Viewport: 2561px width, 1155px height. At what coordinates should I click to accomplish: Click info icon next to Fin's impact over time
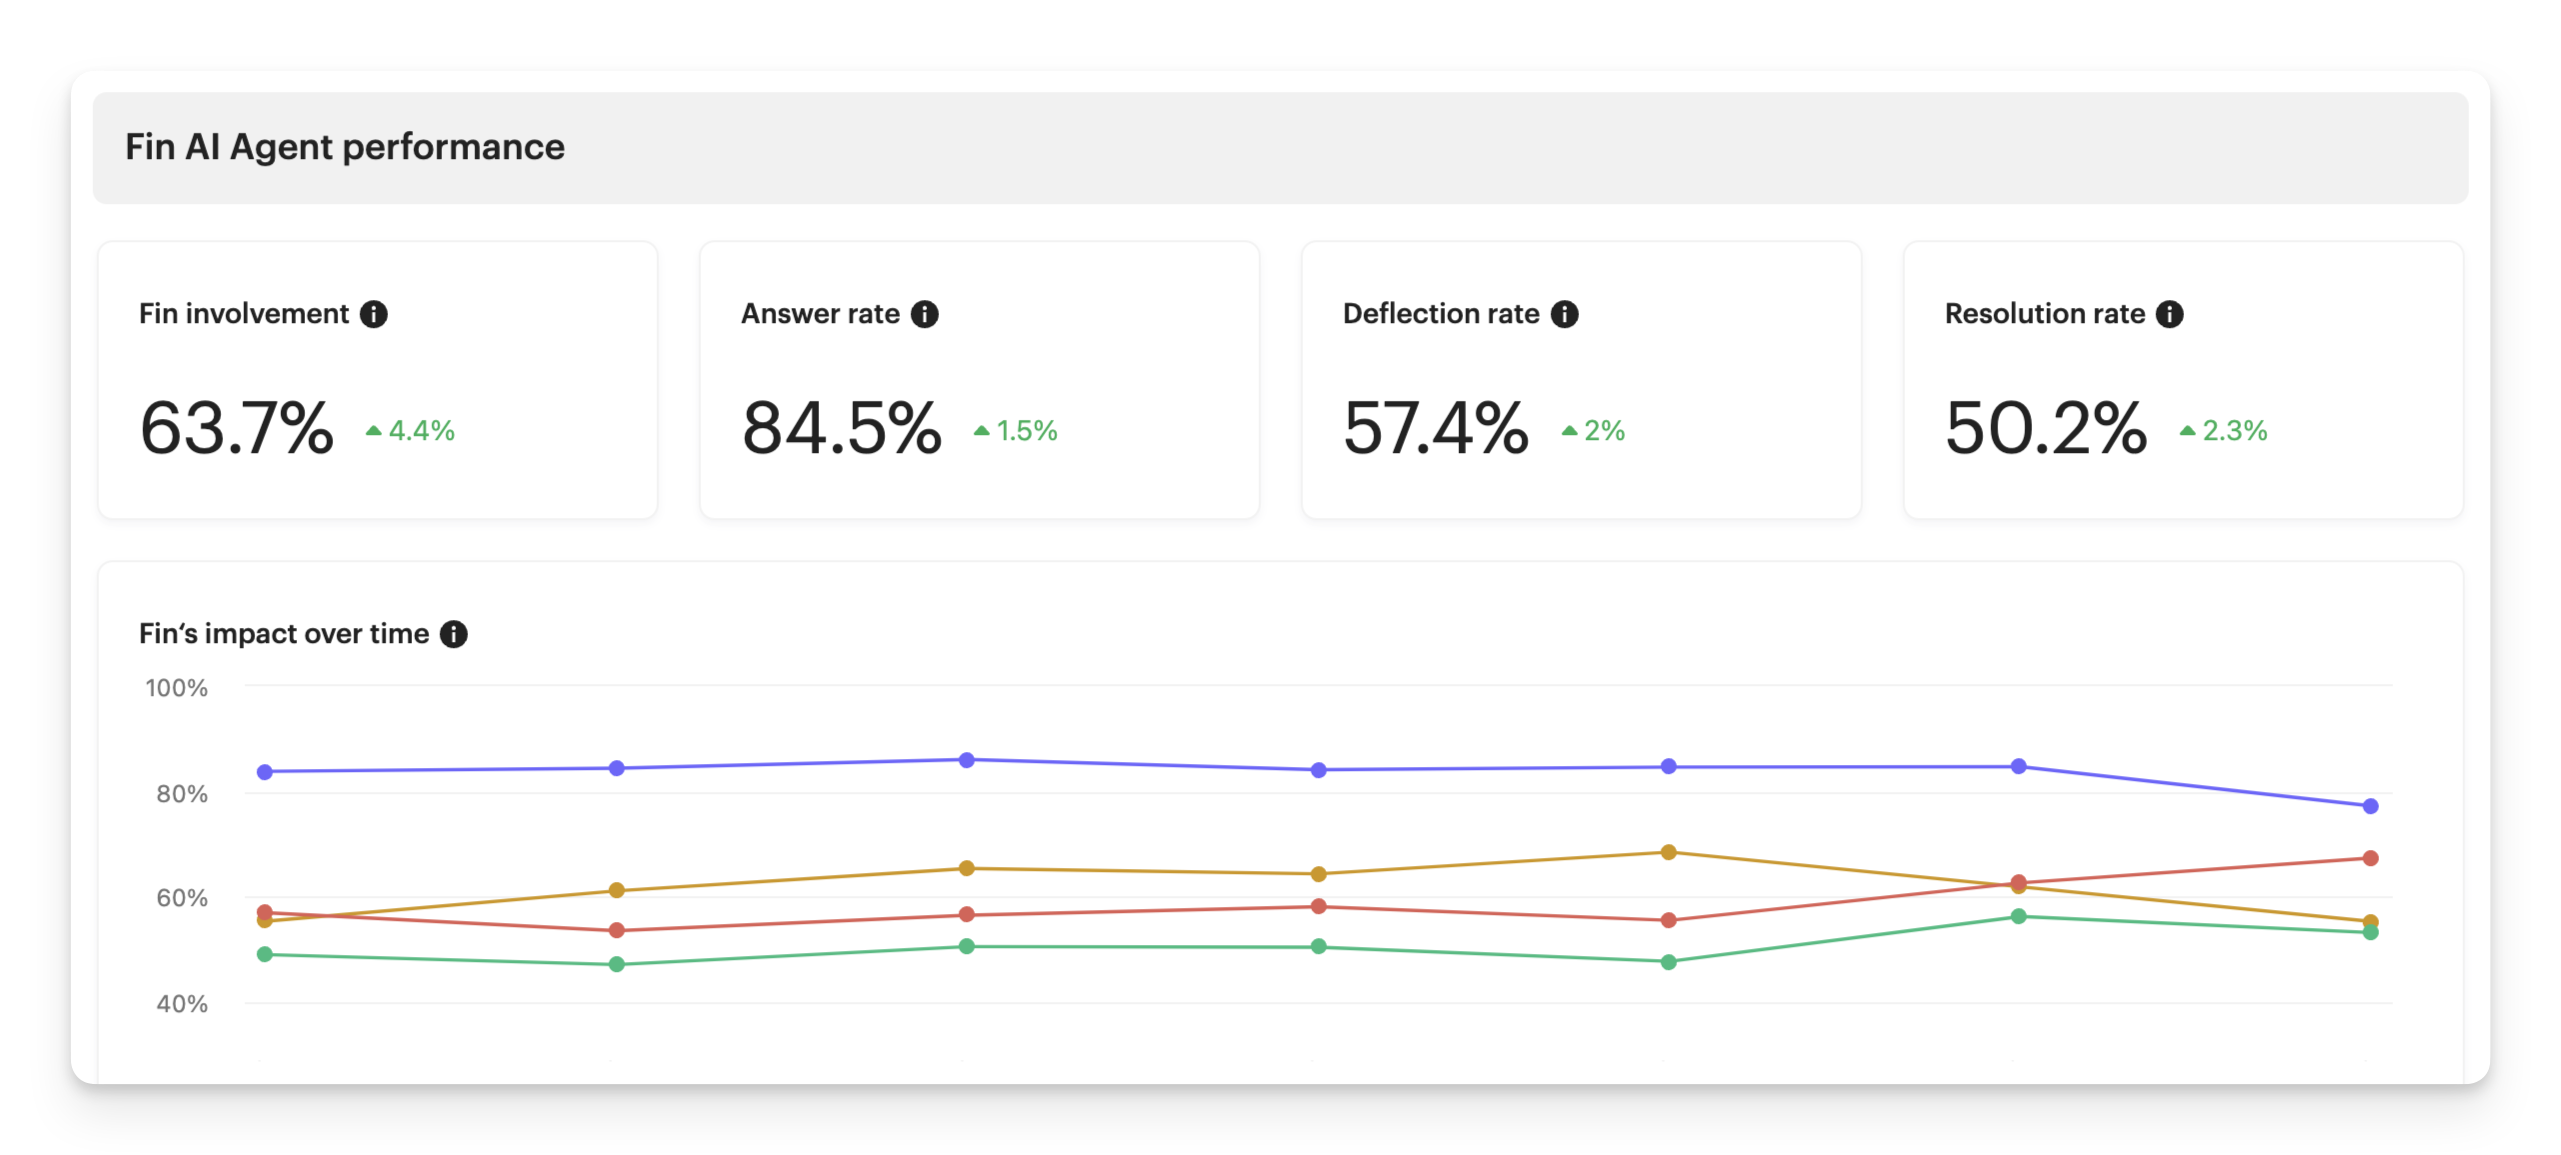tap(454, 634)
